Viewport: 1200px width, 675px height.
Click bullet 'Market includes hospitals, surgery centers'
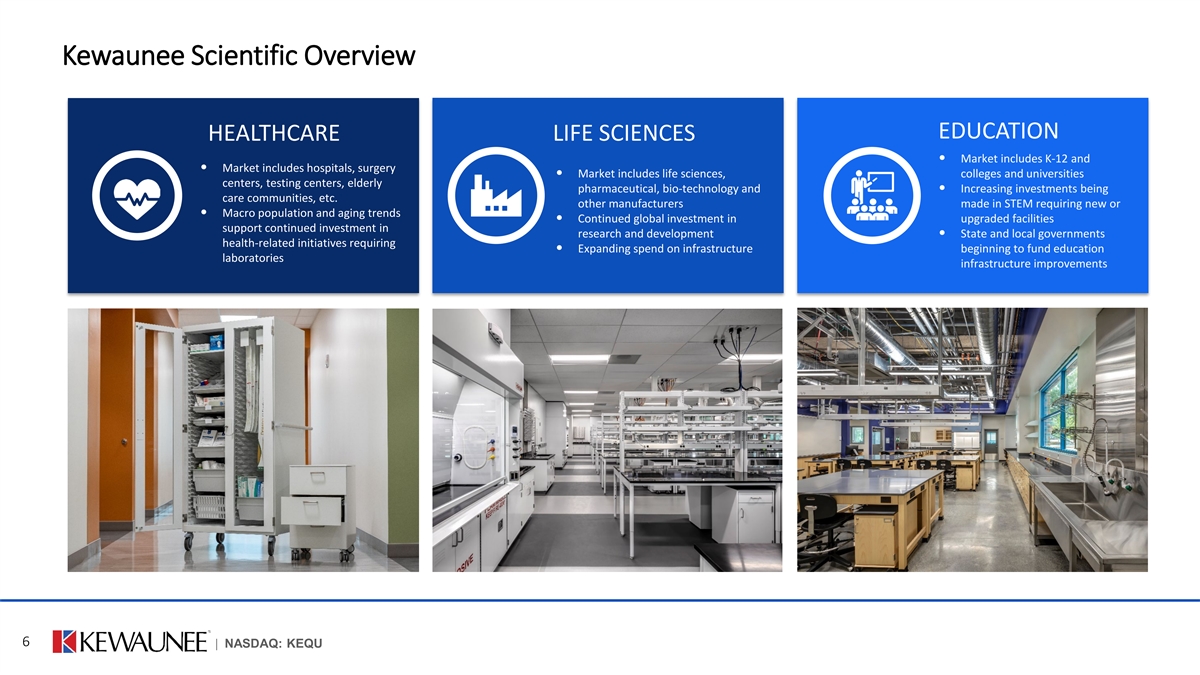(x=300, y=182)
